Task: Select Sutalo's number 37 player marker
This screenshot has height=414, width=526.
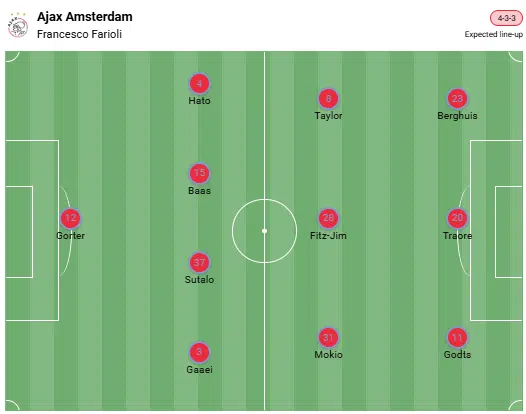Action: click(199, 262)
